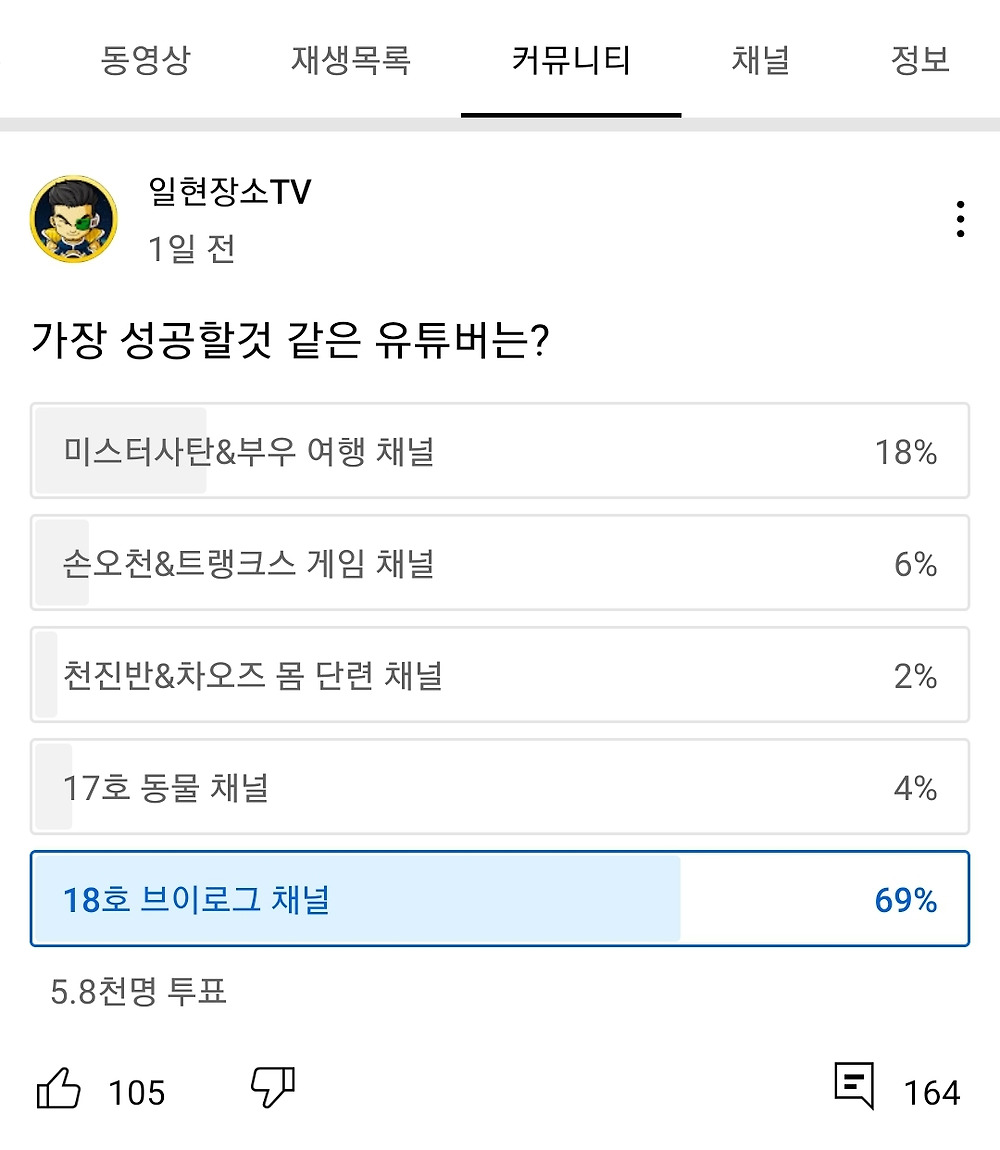Tap the 105 like count
1000x1150 pixels.
point(137,1092)
